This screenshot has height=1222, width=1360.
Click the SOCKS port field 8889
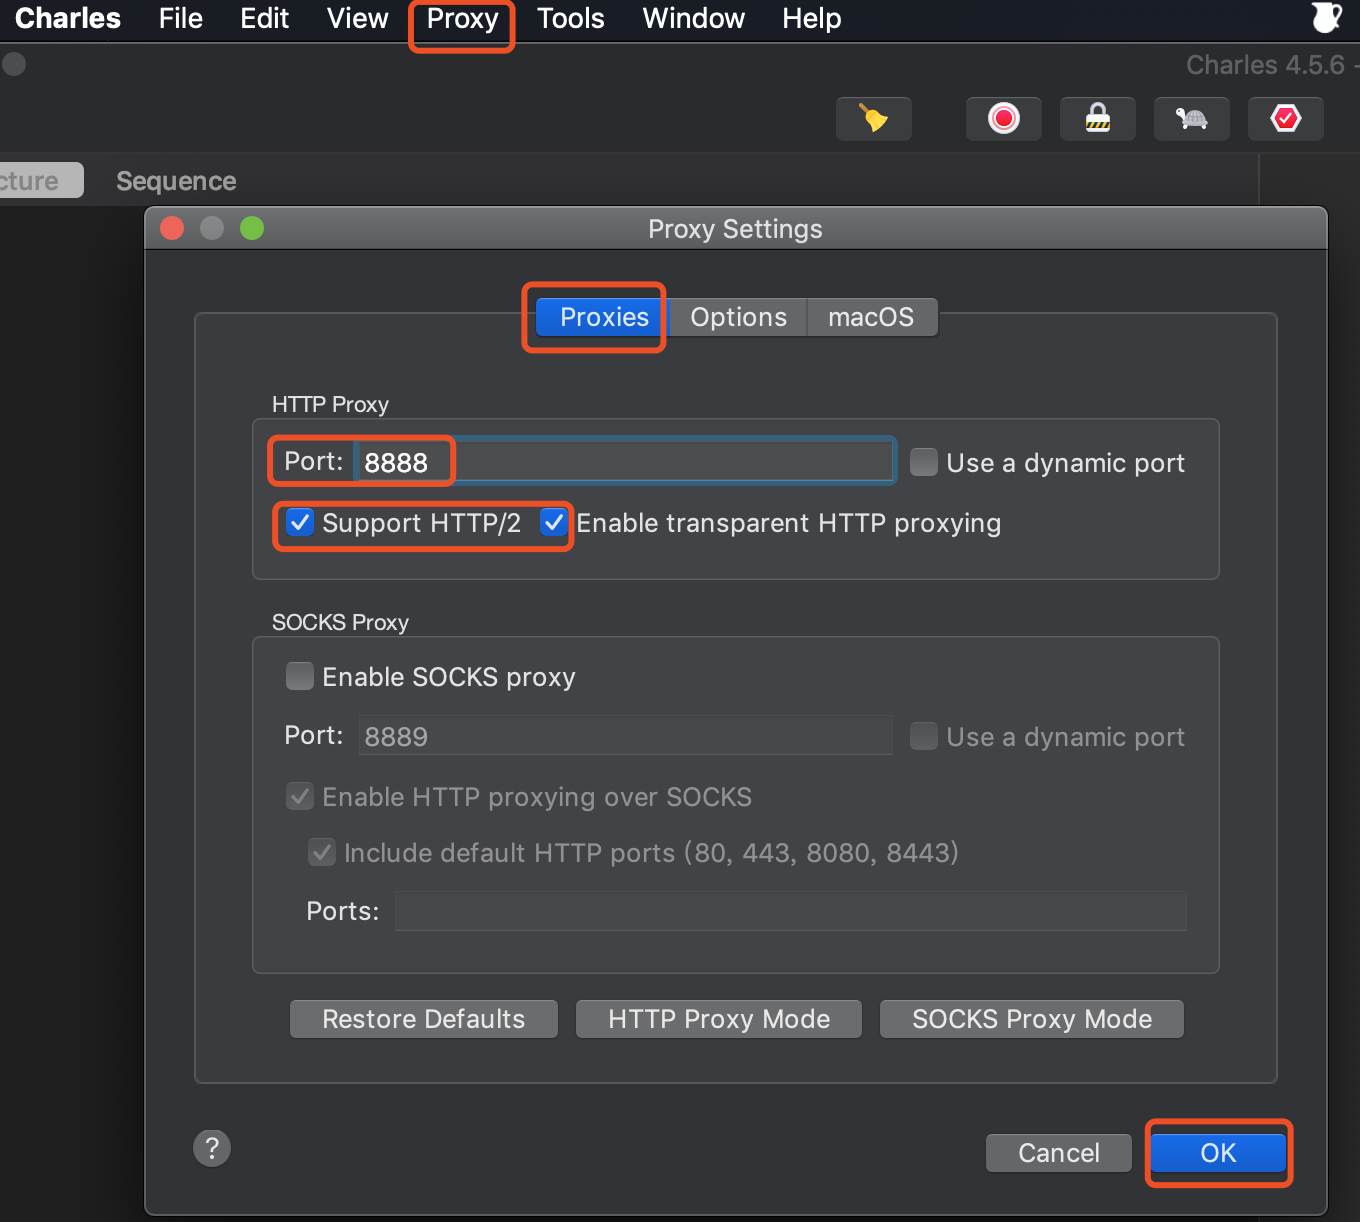[624, 736]
